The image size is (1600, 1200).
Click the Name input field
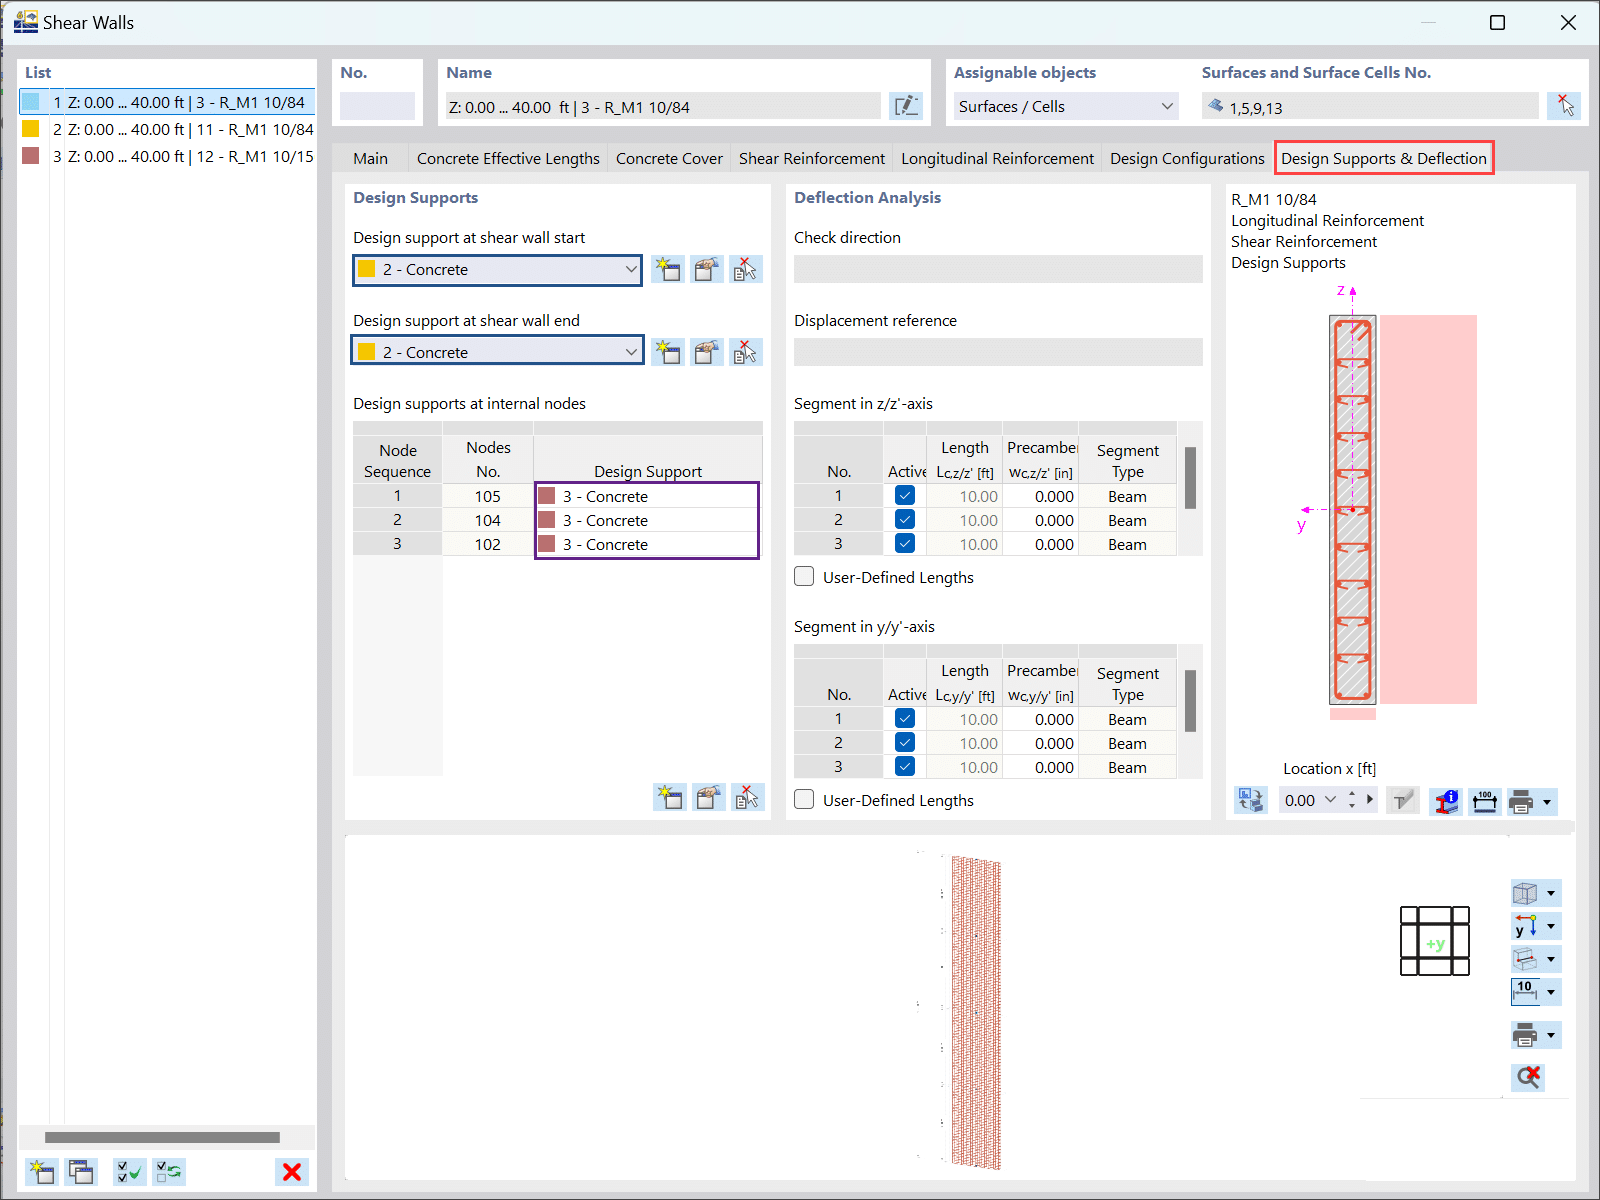tap(662, 106)
